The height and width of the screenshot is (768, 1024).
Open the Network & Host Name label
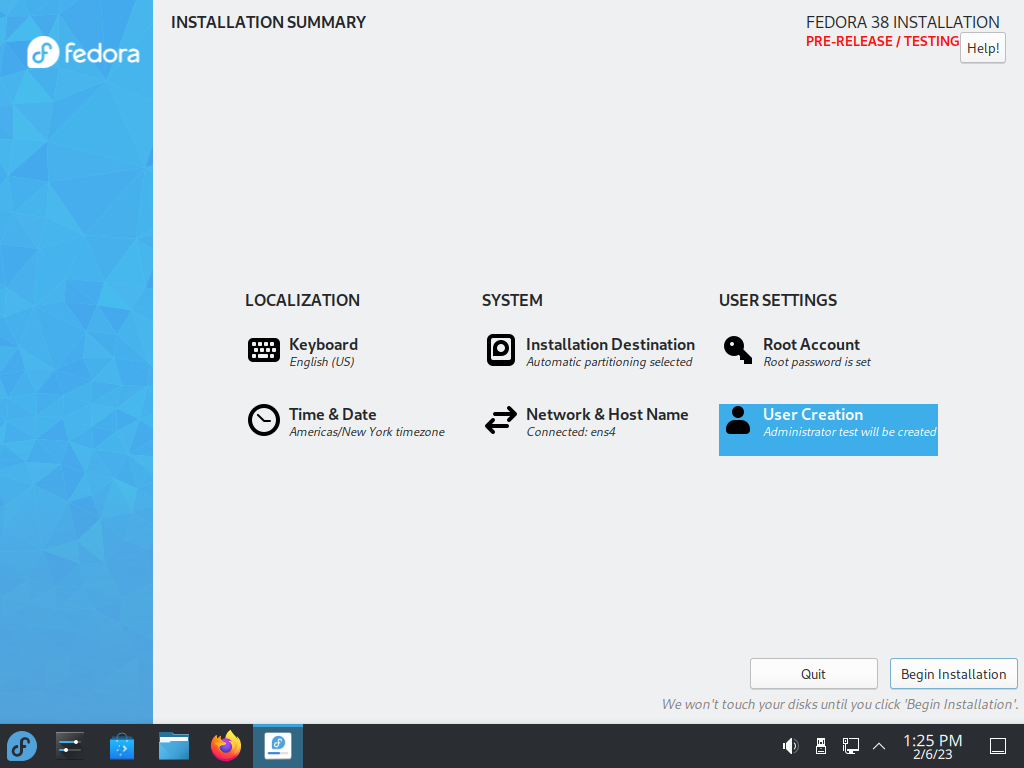tap(607, 414)
